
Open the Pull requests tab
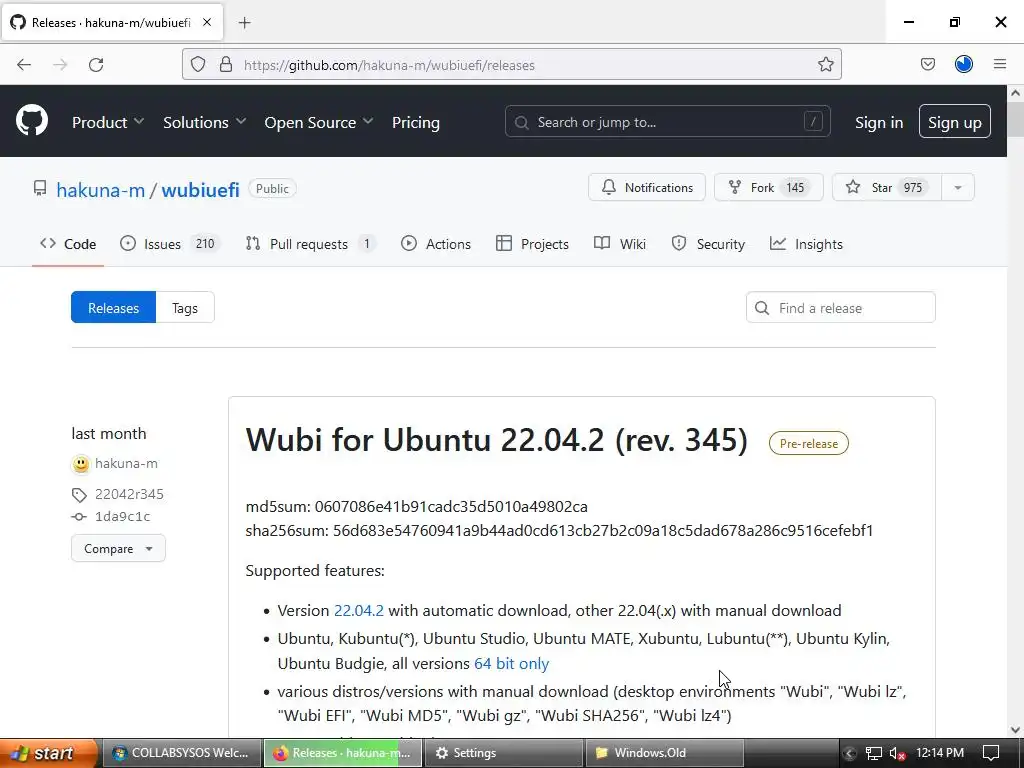(x=310, y=244)
